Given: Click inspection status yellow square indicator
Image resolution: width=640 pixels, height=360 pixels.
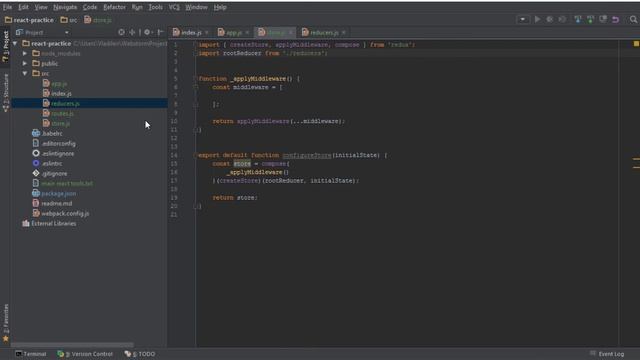Looking at the screenshot, I should pyautogui.click(x=636, y=44).
